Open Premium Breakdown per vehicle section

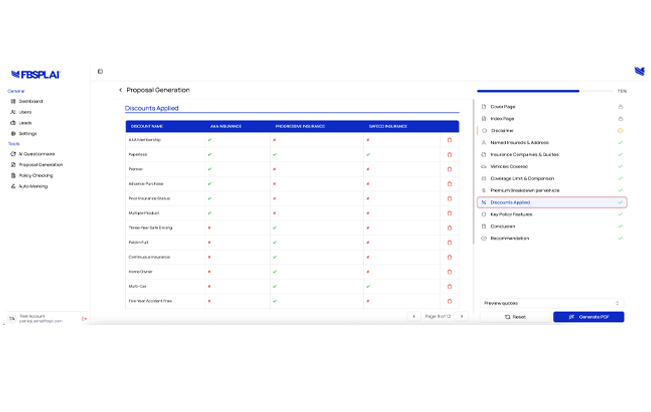(x=552, y=191)
